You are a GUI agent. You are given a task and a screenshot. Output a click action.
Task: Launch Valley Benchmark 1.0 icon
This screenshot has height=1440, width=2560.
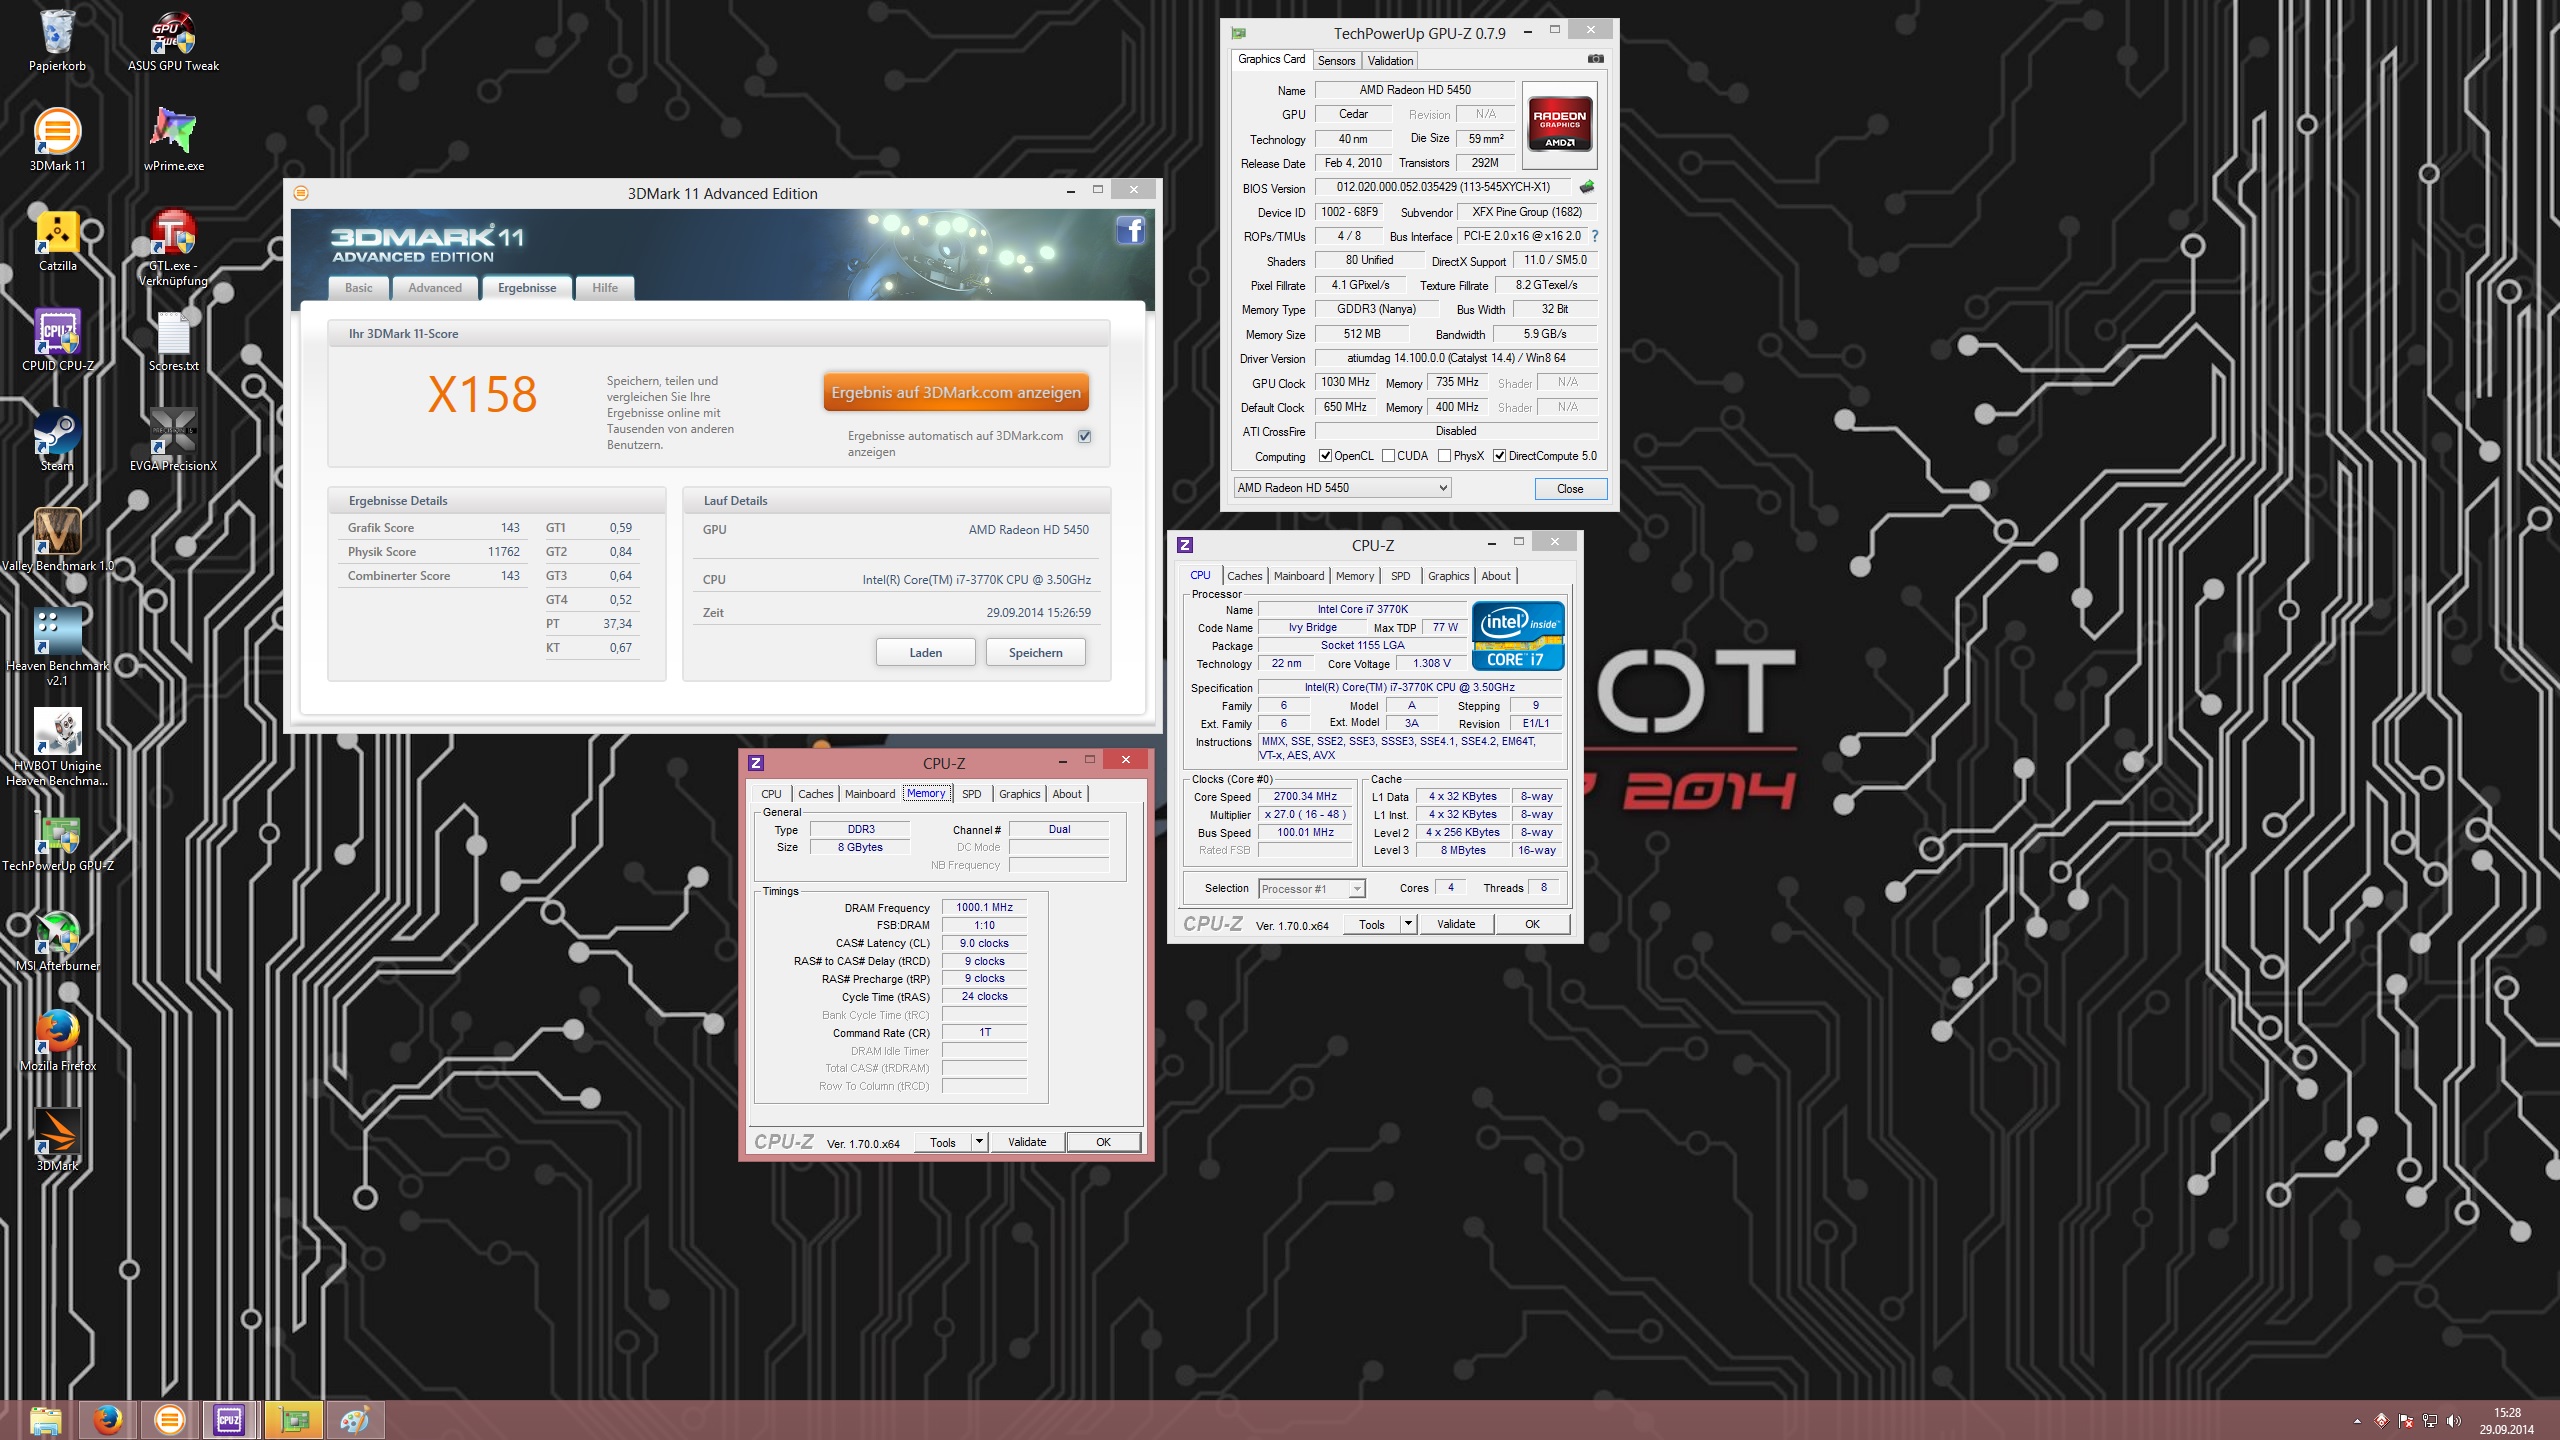pyautogui.click(x=57, y=540)
